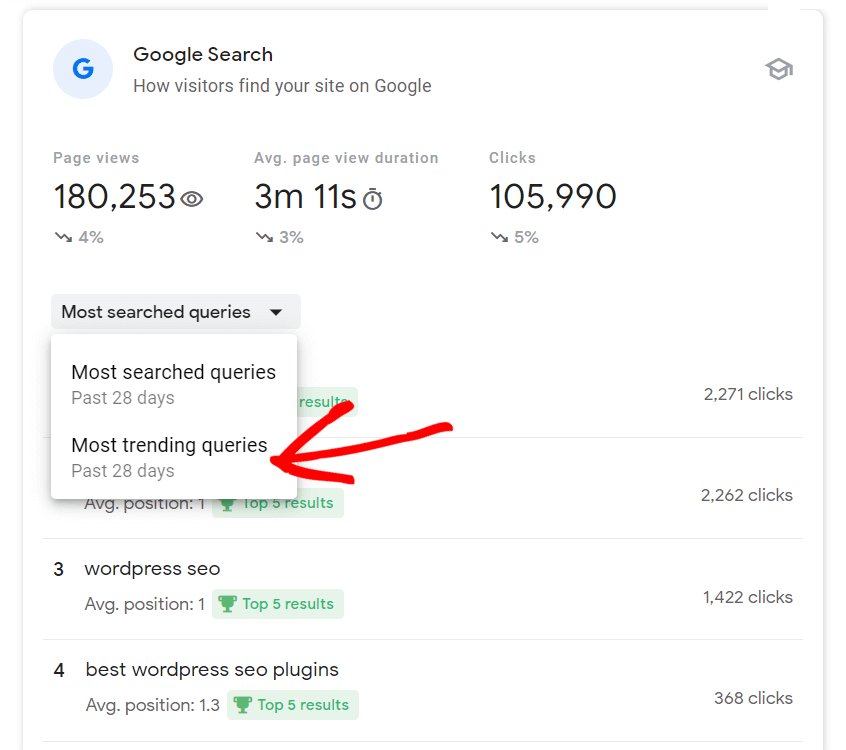This screenshot has width=846, height=750.
Task: Click the stopwatch icon beside 3m 11s
Action: (372, 199)
